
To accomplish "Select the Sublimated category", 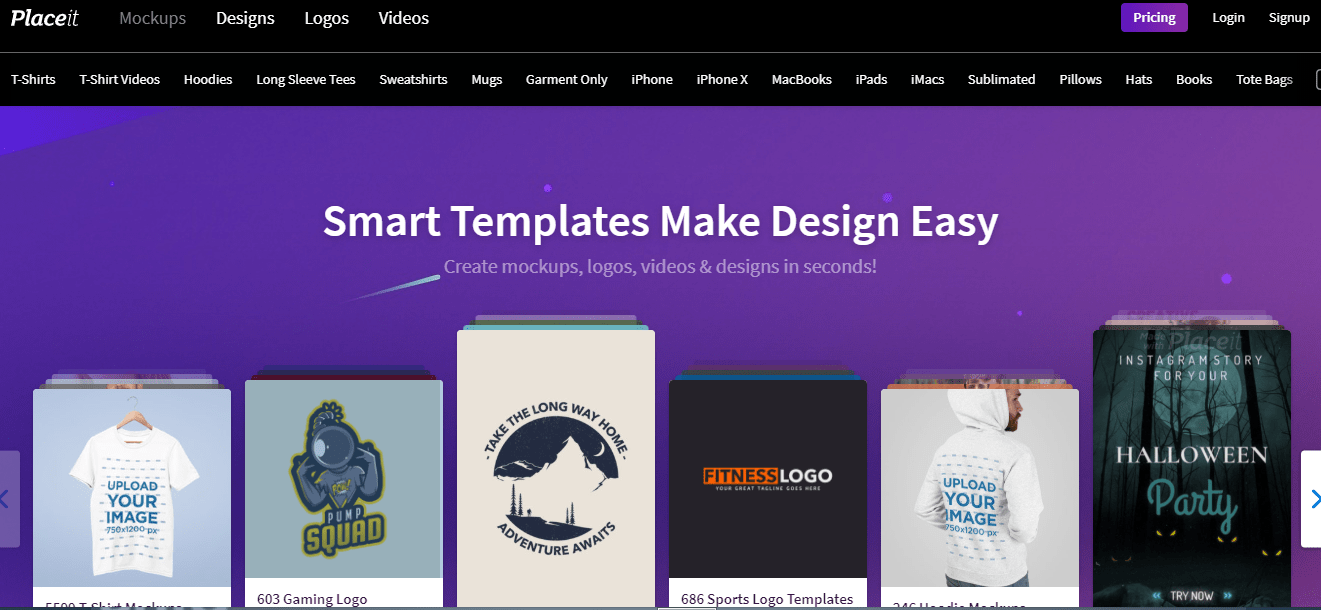I will pyautogui.click(x=1001, y=80).
